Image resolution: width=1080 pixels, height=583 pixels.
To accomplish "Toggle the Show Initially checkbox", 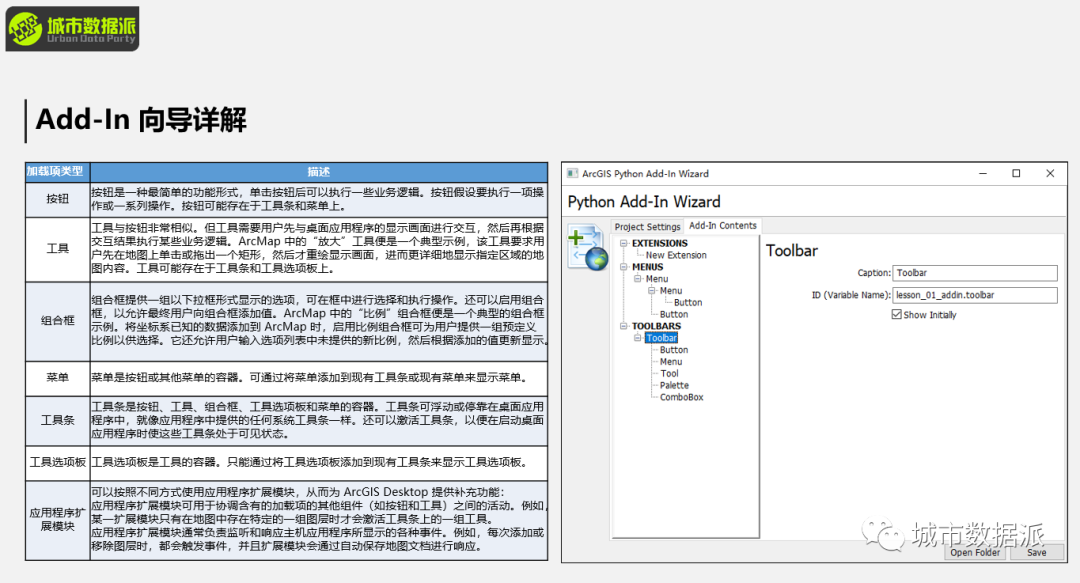I will click(896, 314).
